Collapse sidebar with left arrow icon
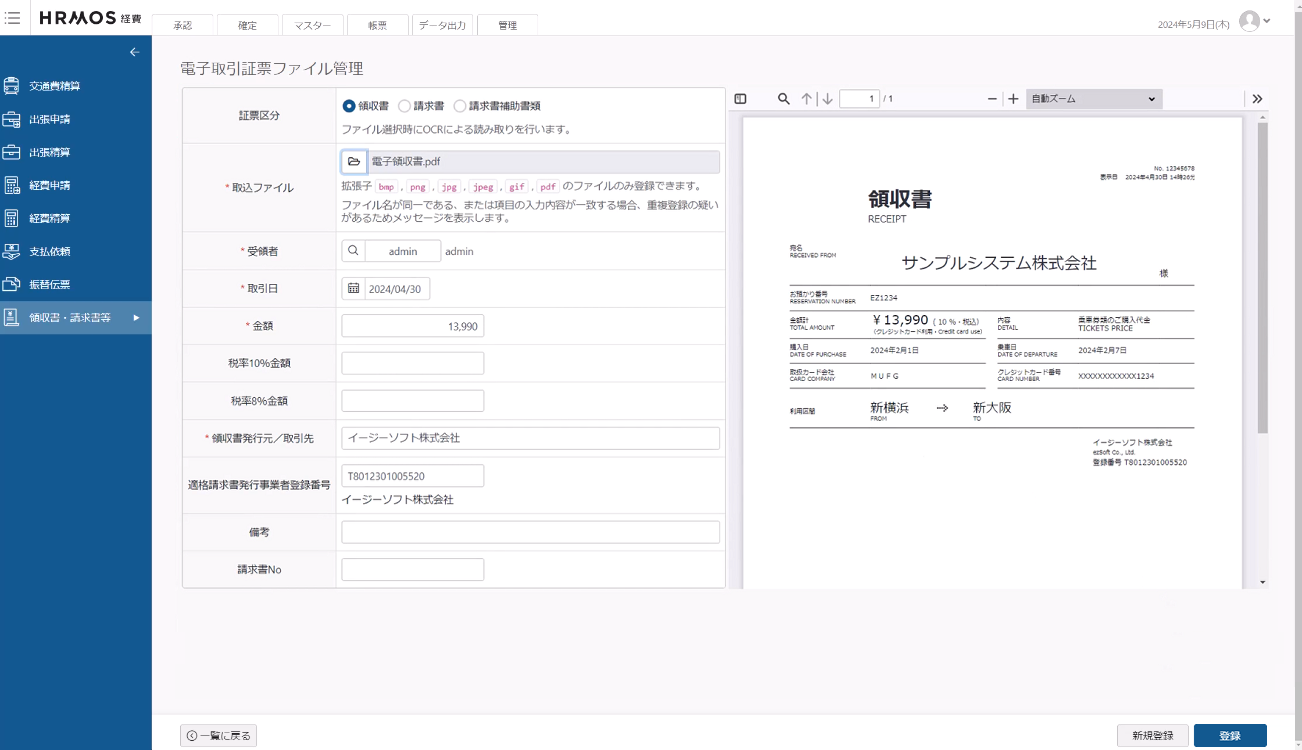This screenshot has width=1302, height=750. pyautogui.click(x=135, y=52)
